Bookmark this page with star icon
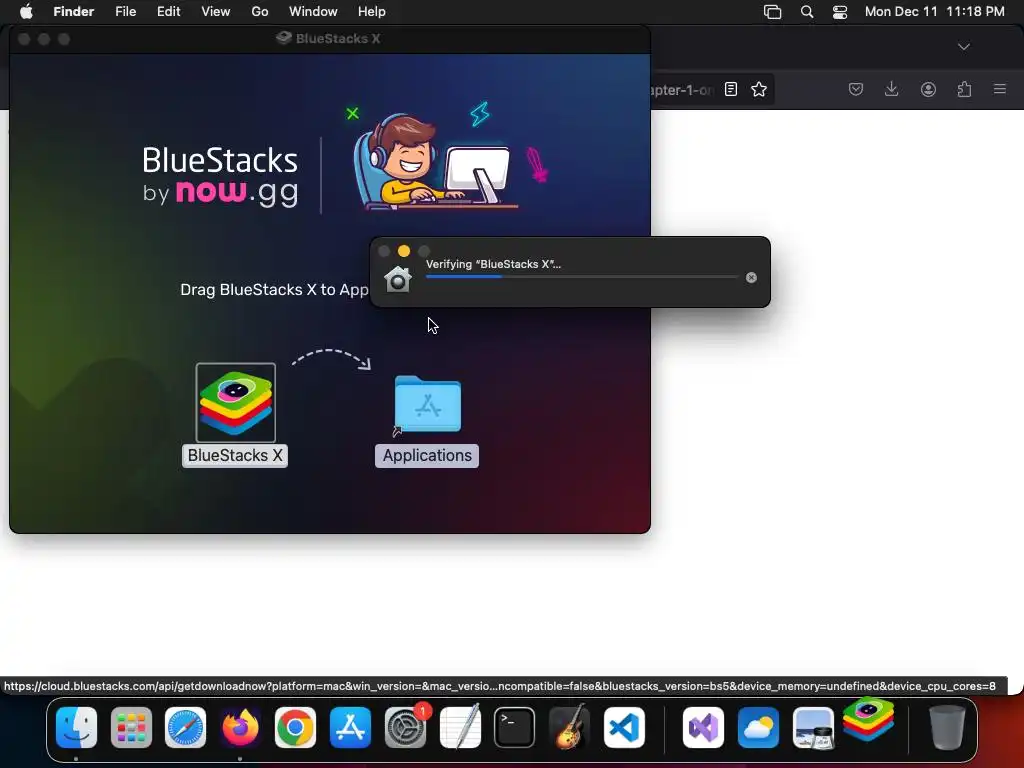This screenshot has width=1024, height=768. tap(759, 89)
